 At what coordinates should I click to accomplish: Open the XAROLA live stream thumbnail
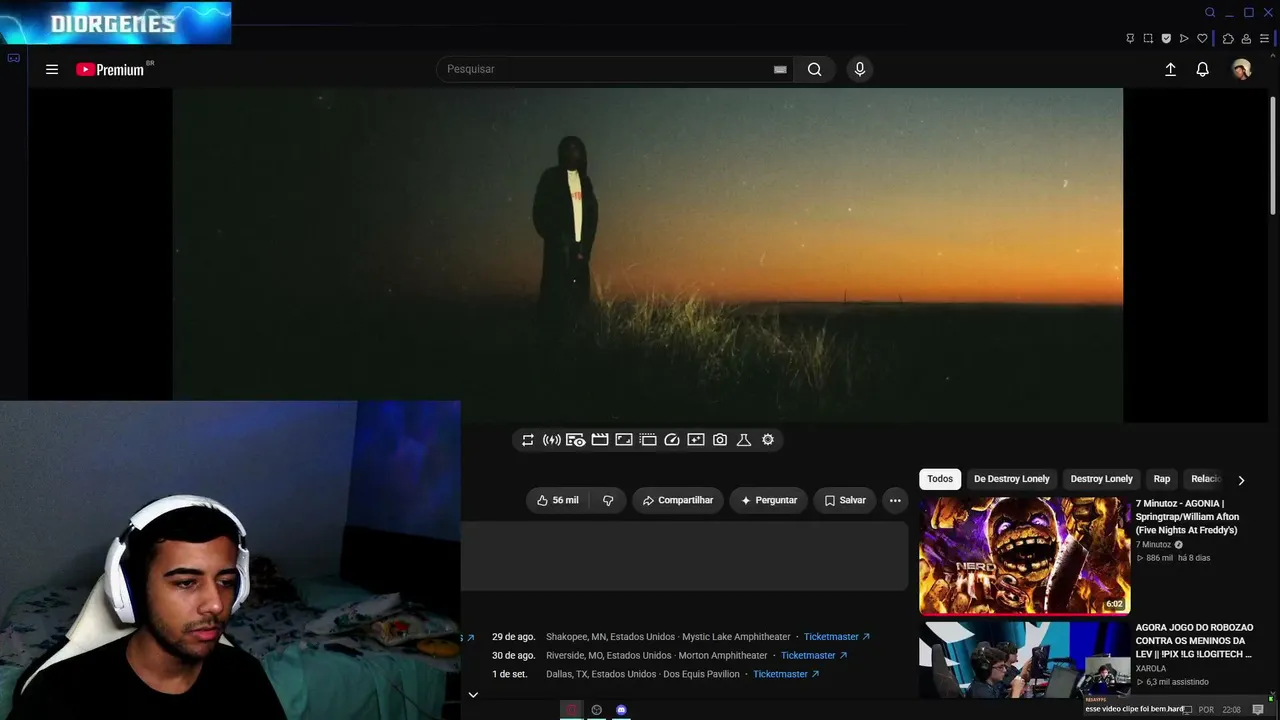1025,660
